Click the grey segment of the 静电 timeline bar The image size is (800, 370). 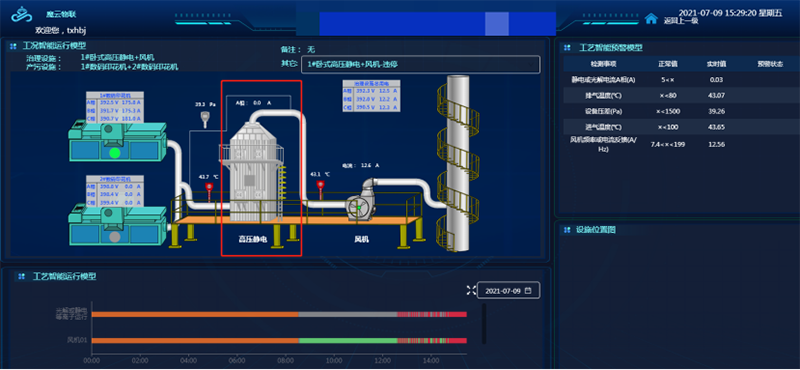(348, 314)
